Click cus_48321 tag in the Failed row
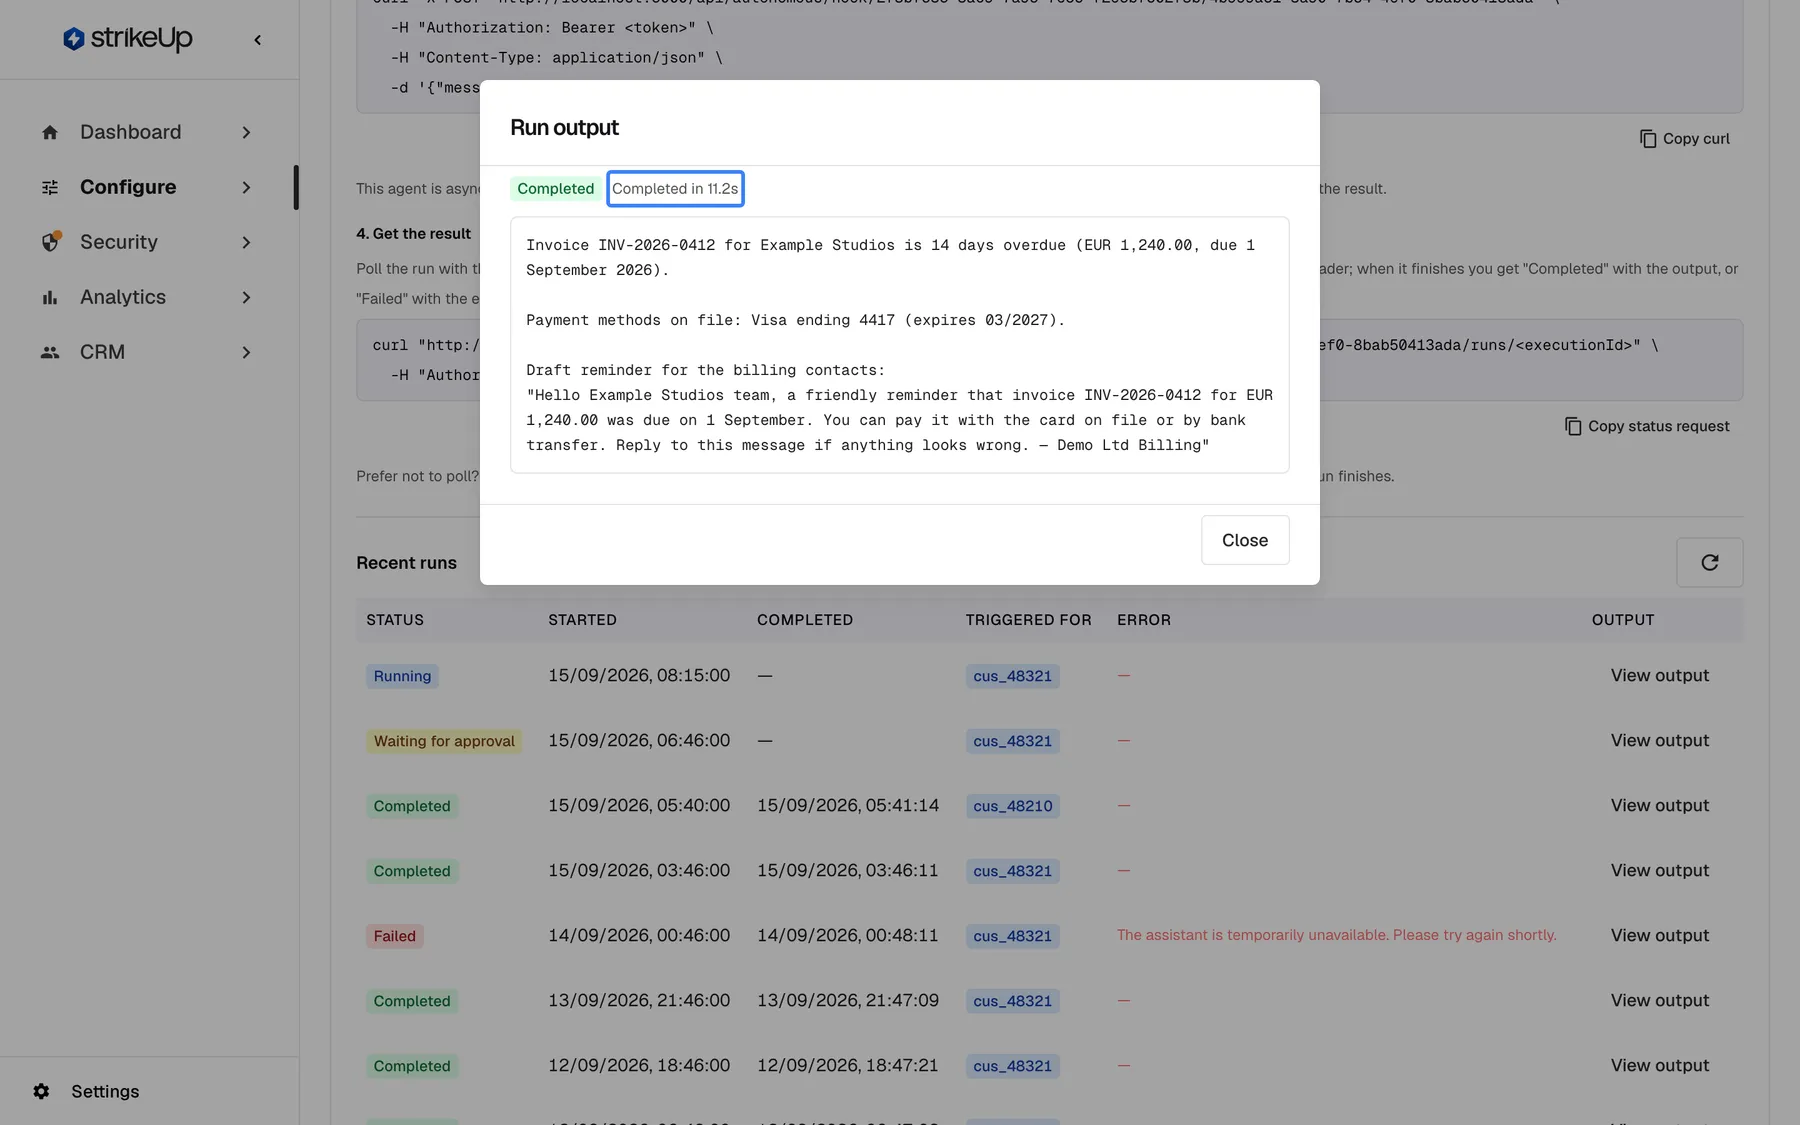Screen dimensions: 1800x1125 (1012, 936)
